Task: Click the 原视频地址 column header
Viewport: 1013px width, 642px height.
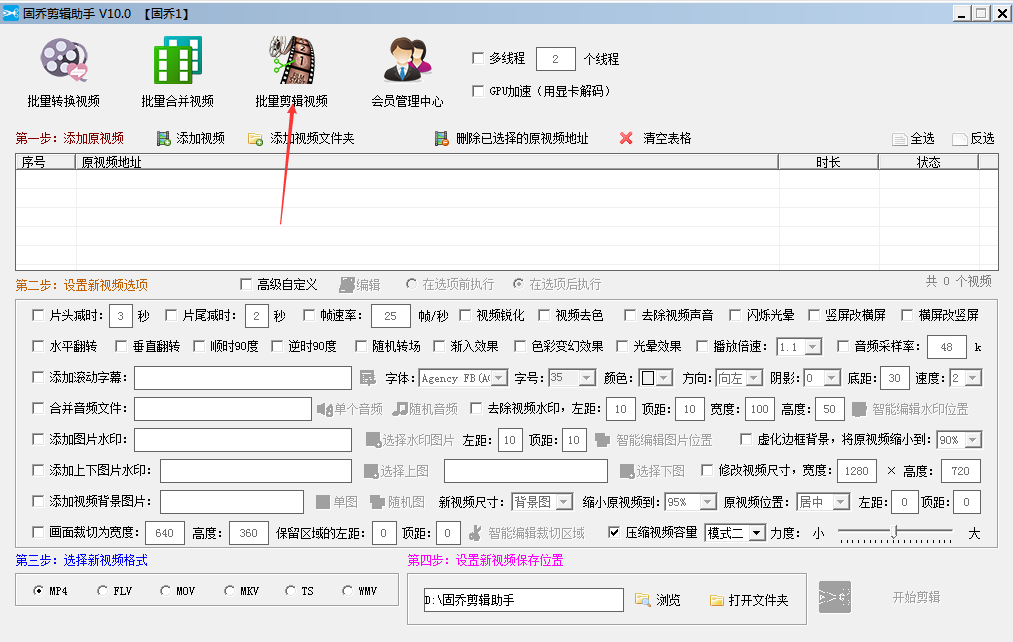Action: (426, 161)
